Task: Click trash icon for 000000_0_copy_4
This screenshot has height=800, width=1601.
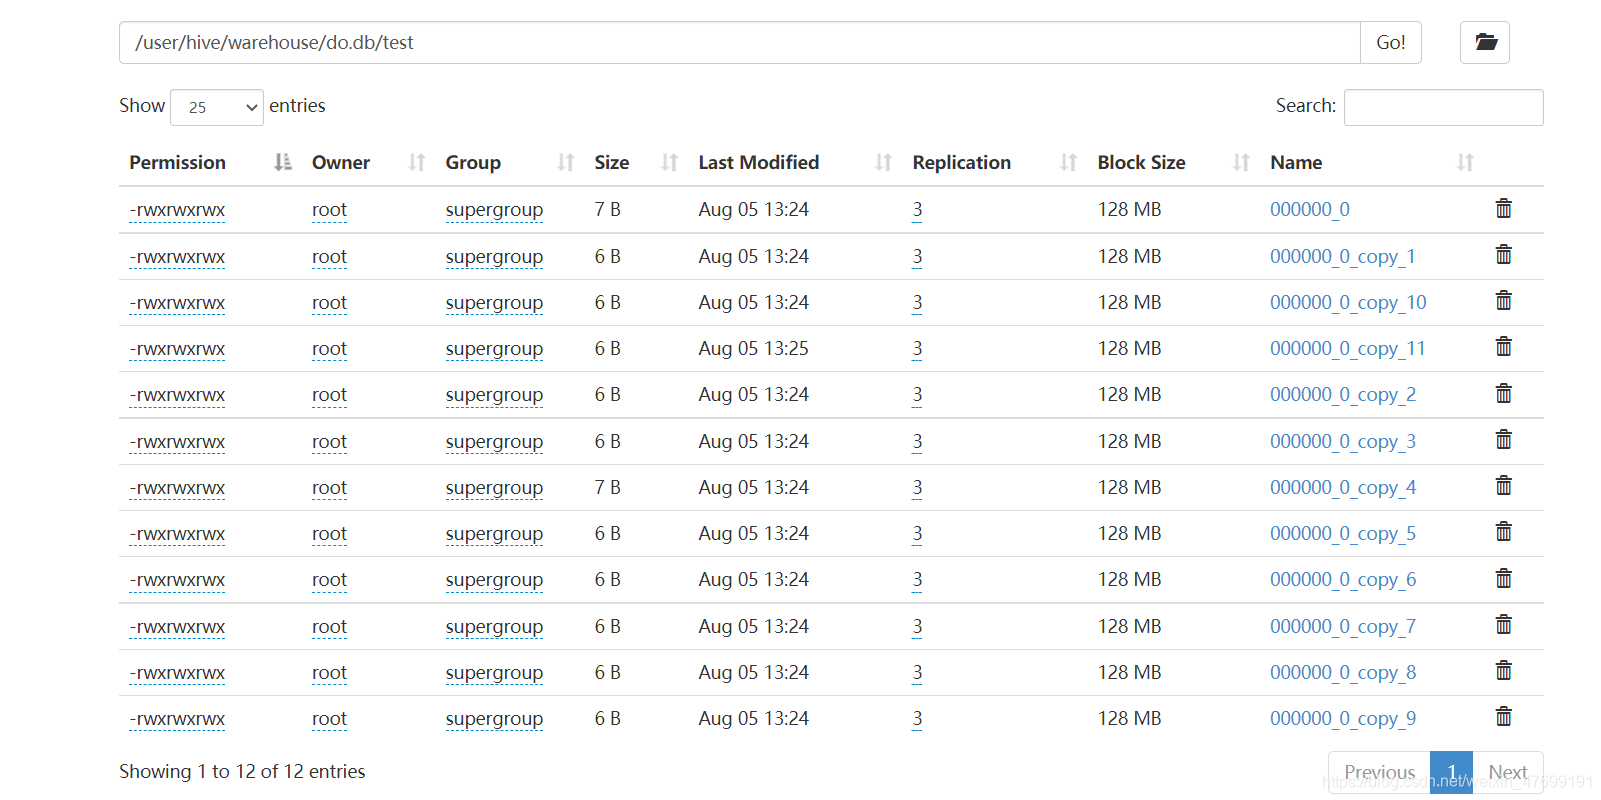Action: 1503,486
